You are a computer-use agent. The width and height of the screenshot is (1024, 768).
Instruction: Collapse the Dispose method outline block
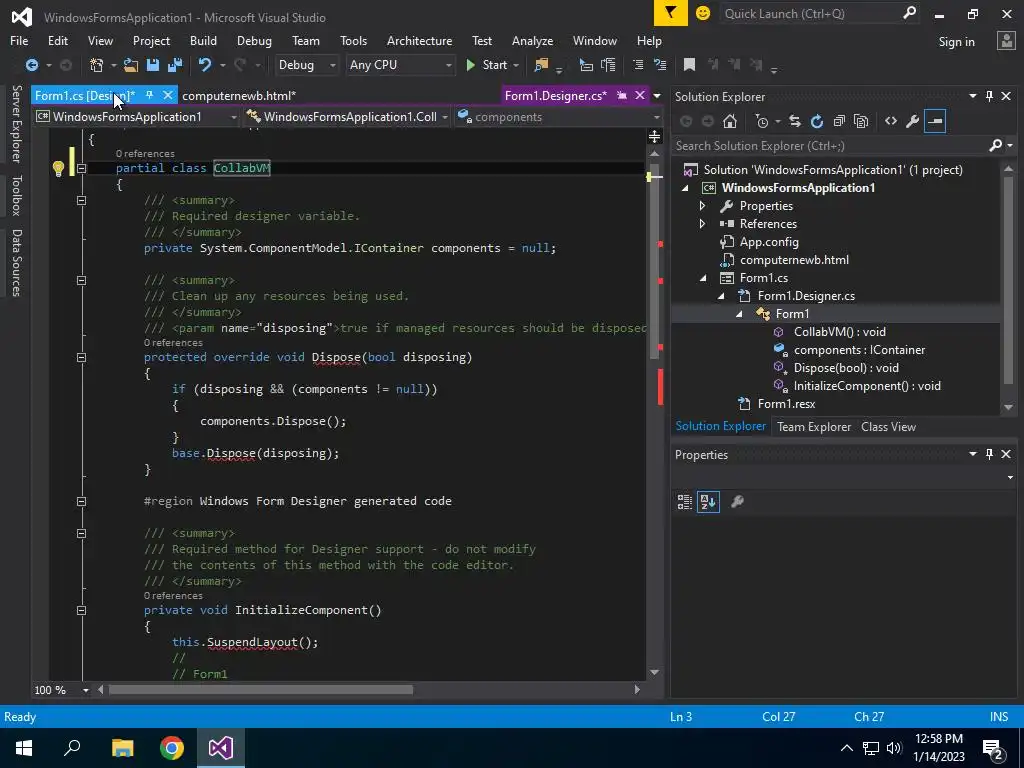82,357
